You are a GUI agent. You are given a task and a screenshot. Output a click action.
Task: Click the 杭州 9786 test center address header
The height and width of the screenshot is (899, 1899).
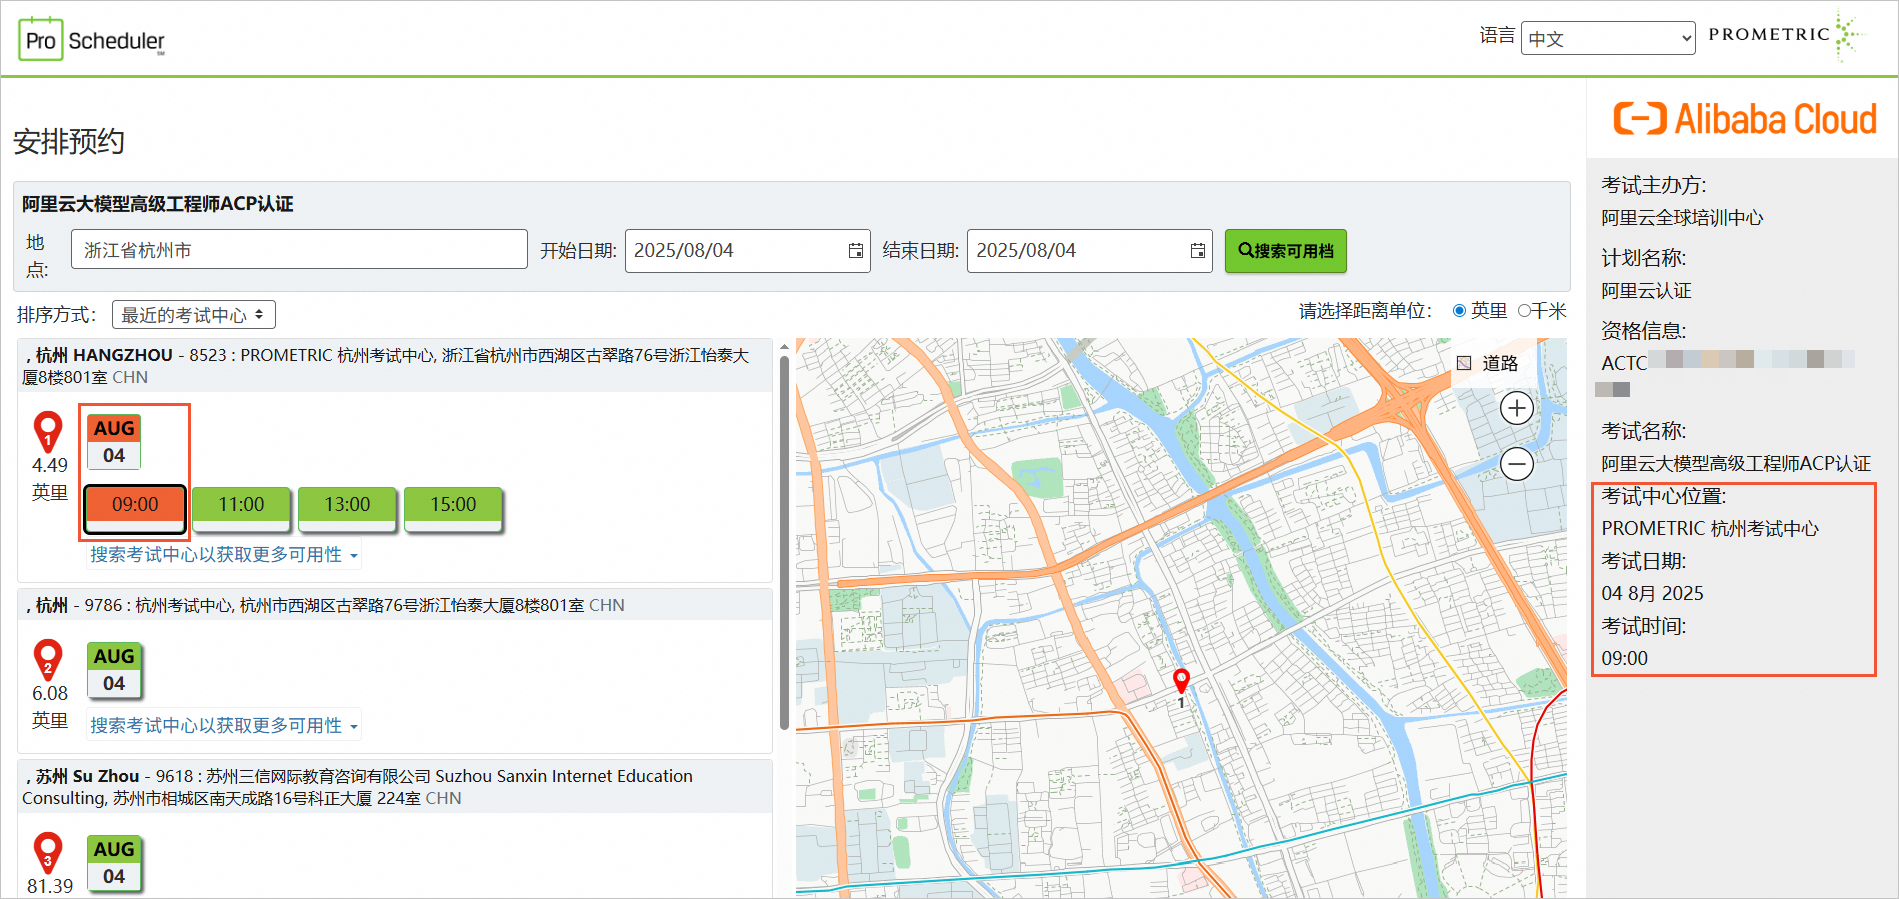click(394, 605)
